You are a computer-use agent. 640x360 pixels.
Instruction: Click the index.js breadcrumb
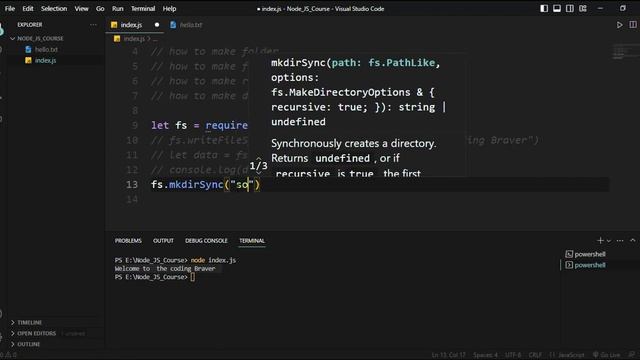134,39
